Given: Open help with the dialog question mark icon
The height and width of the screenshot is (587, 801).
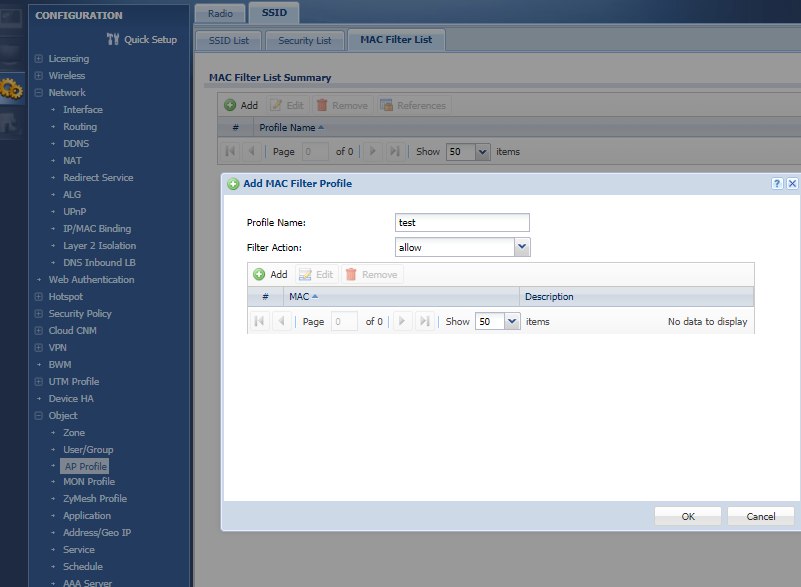Looking at the screenshot, I should click(x=777, y=183).
